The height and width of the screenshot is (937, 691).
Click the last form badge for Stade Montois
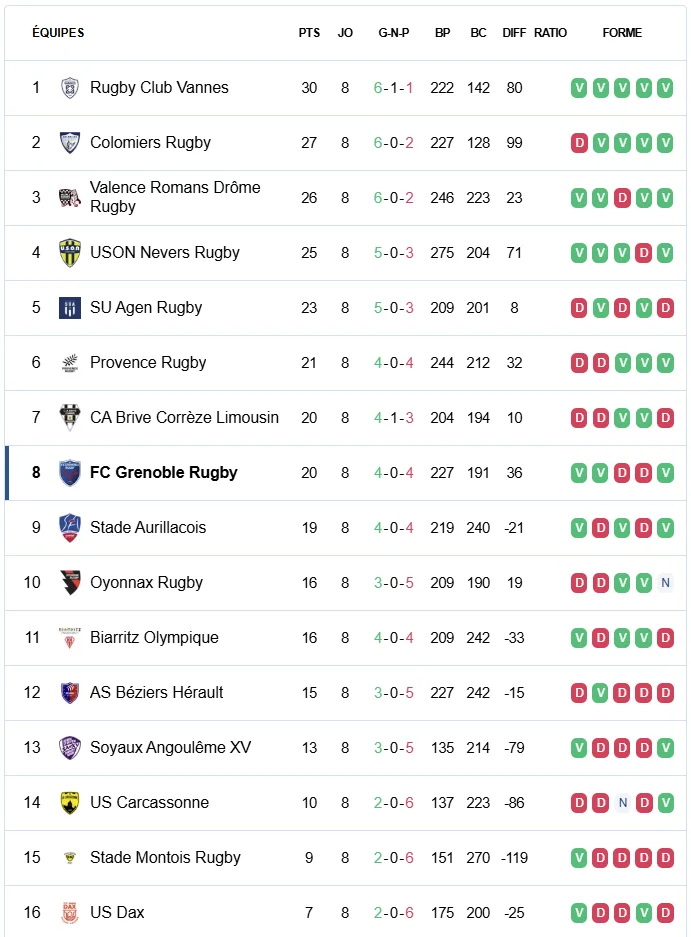click(665, 858)
